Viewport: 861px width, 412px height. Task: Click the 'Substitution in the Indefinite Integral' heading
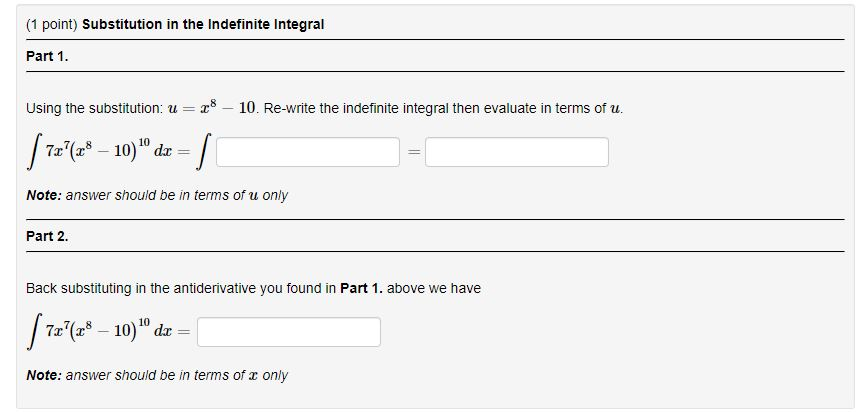pyautogui.click(x=203, y=25)
